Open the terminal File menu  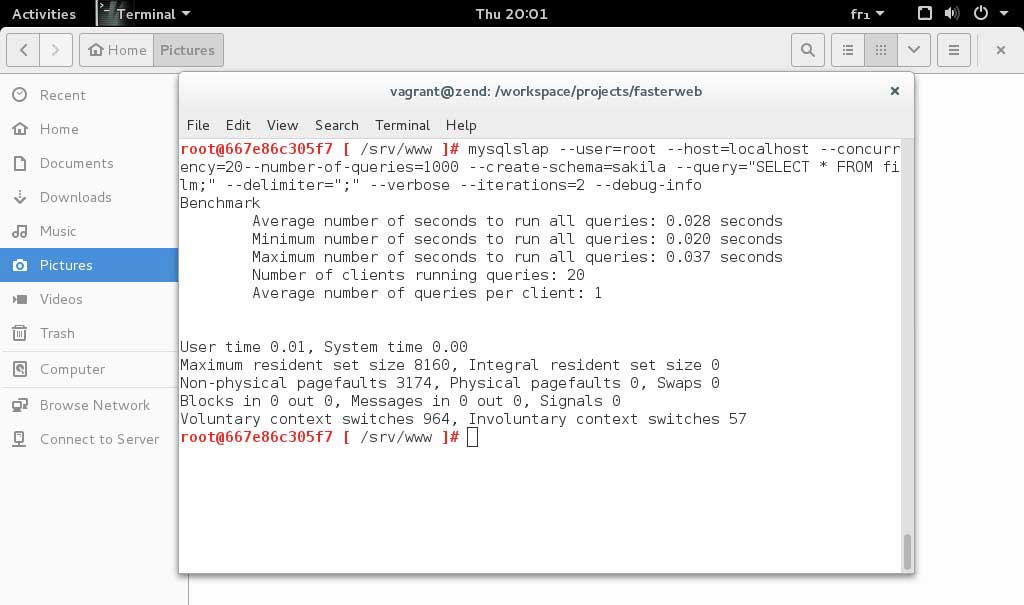coord(198,125)
